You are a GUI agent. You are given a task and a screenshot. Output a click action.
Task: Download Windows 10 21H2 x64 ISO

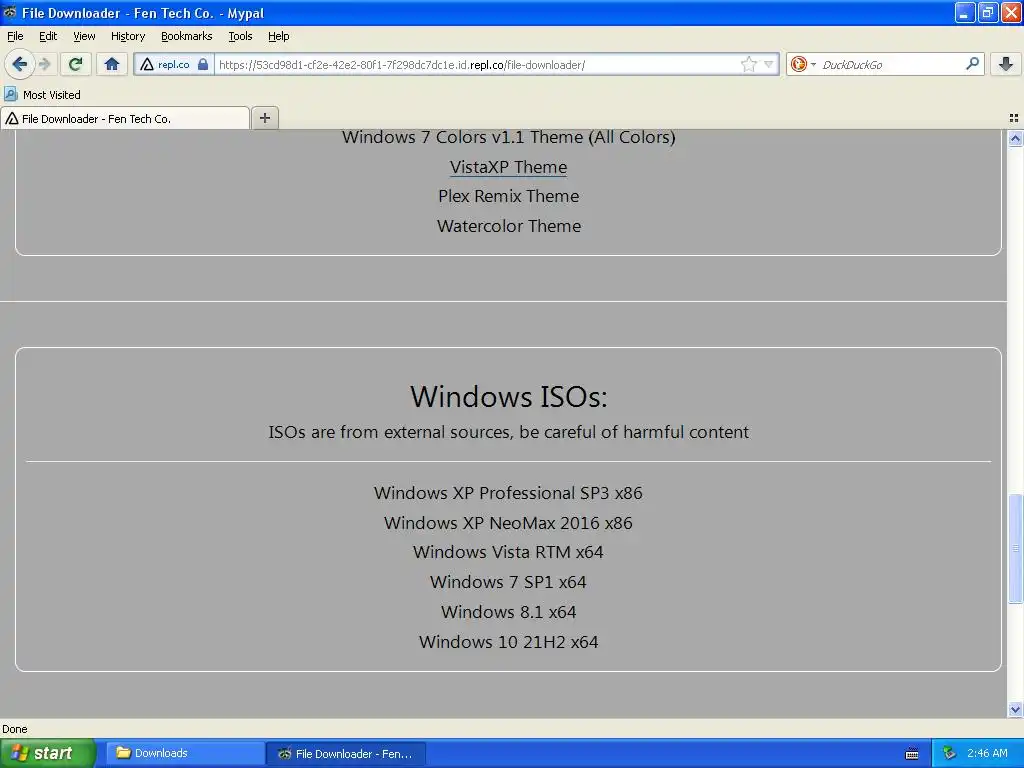coord(509,642)
